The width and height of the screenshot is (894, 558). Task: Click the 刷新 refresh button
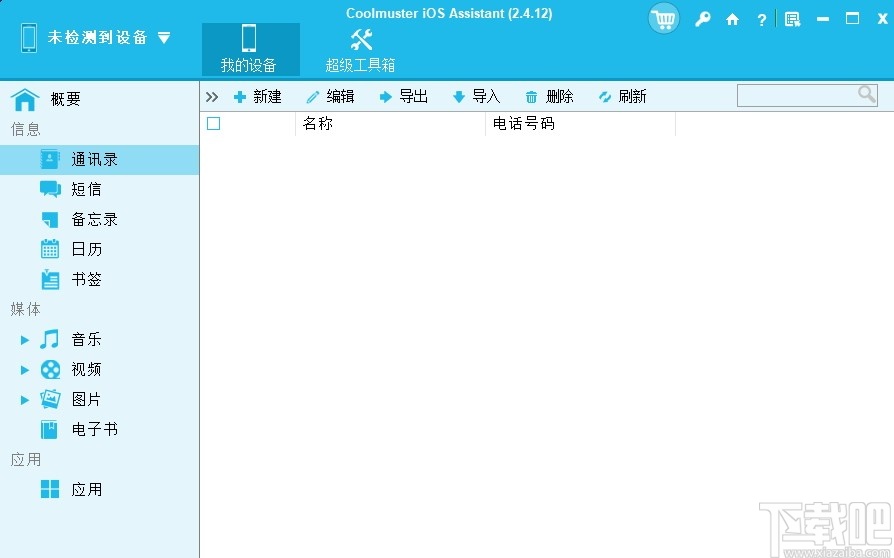tap(623, 97)
